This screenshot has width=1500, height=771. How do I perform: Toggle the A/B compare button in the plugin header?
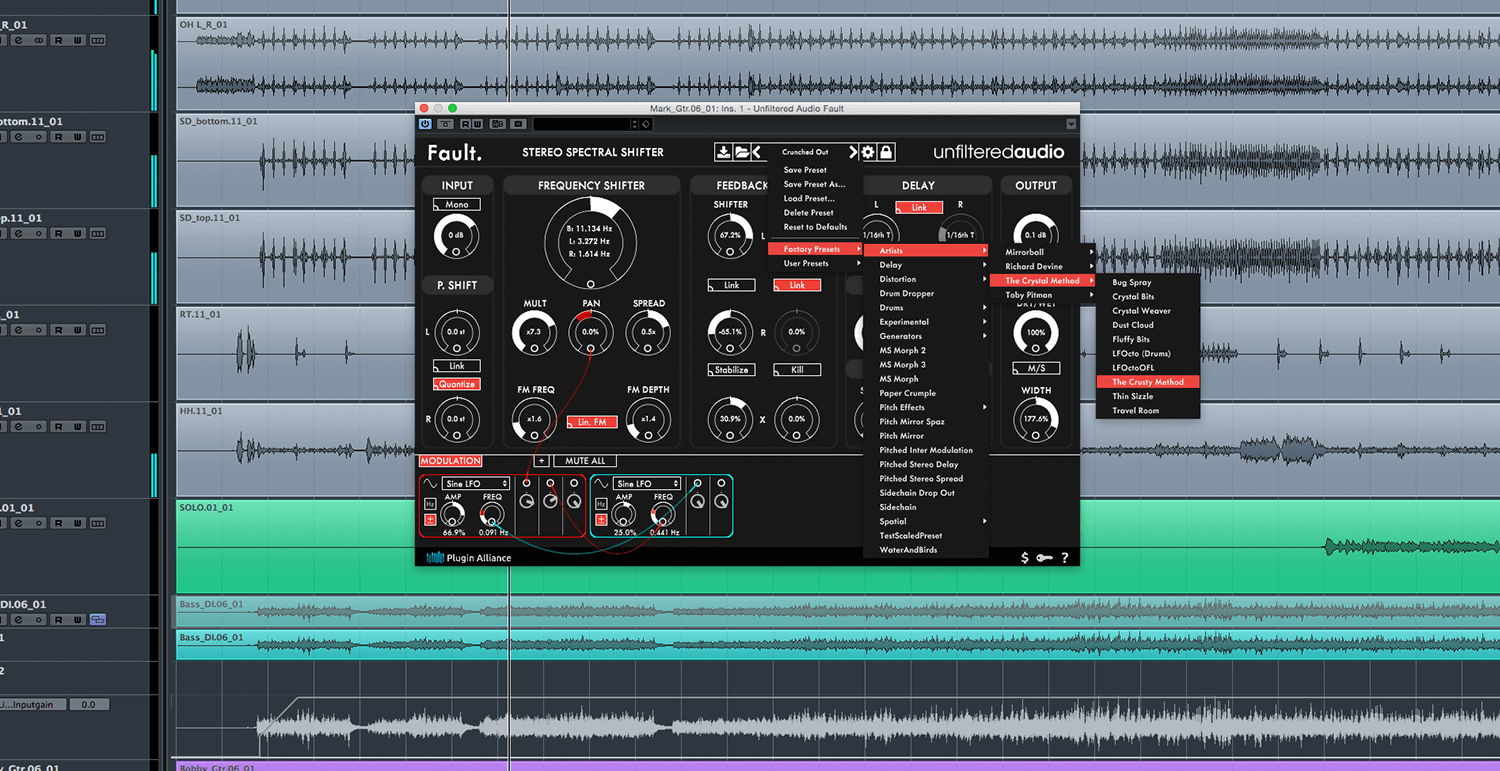tap(498, 124)
